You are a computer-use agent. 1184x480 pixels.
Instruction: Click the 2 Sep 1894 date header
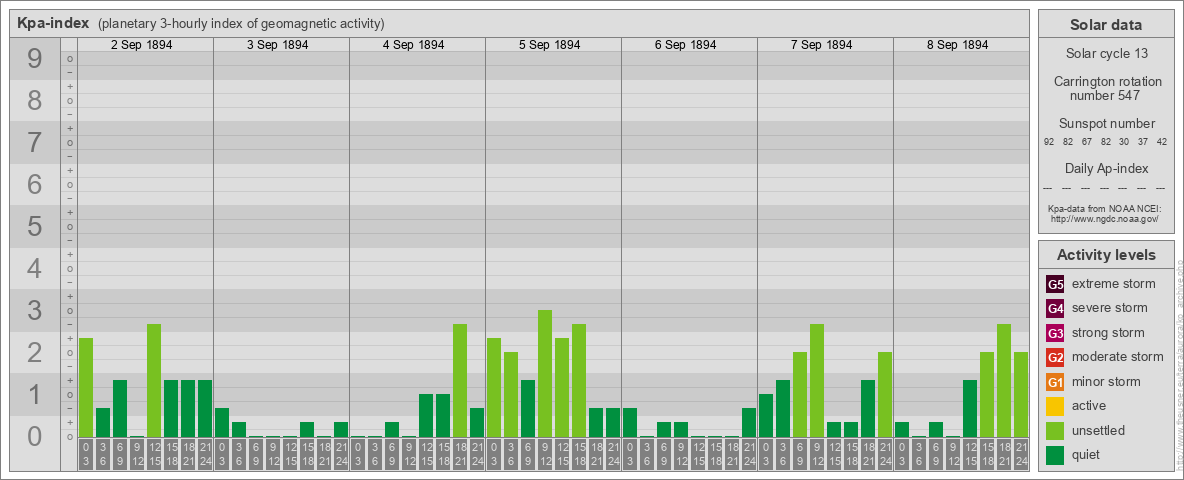pyautogui.click(x=141, y=45)
